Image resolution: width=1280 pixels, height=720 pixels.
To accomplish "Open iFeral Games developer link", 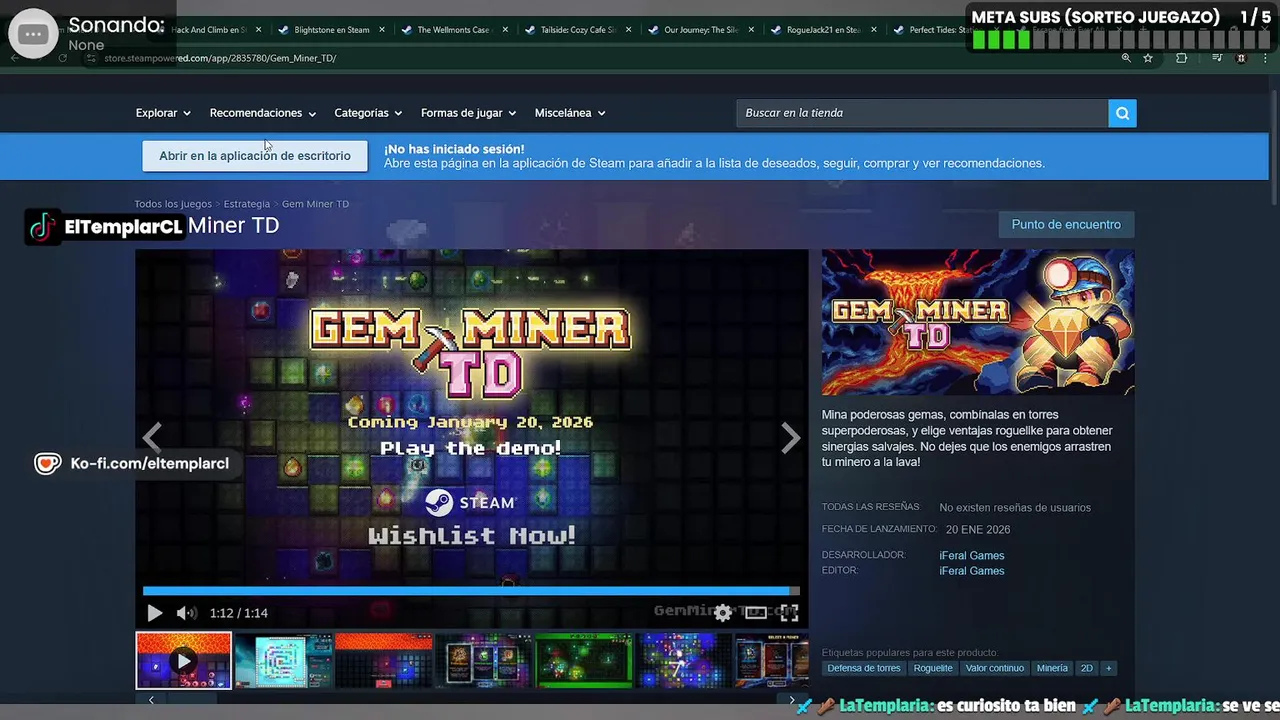I will [x=972, y=556].
